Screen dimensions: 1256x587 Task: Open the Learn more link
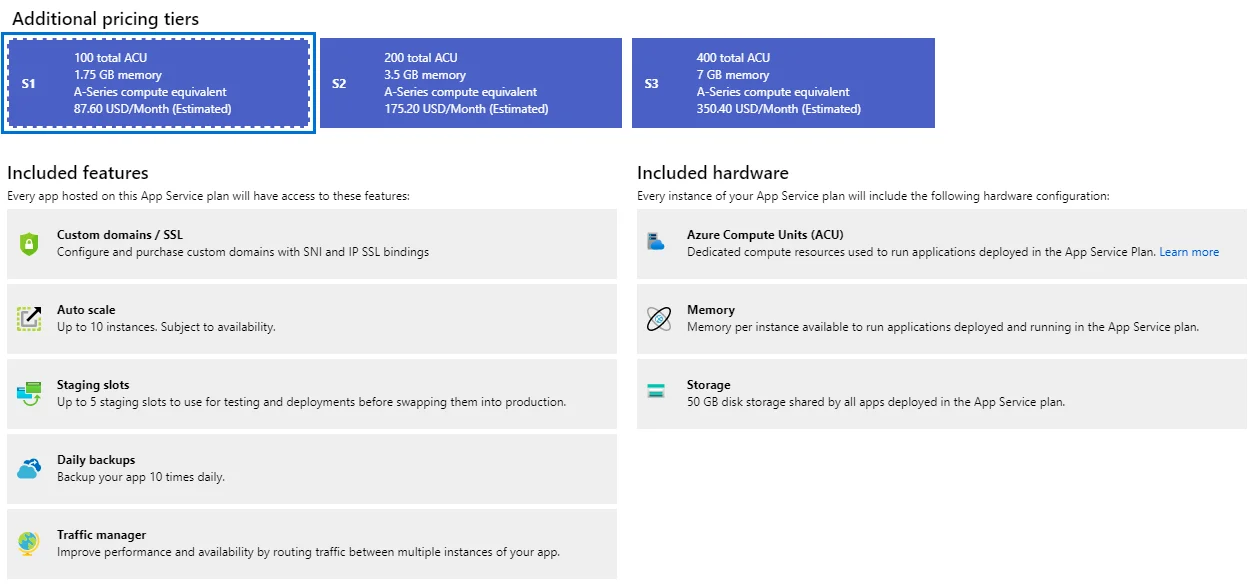pyautogui.click(x=1189, y=252)
